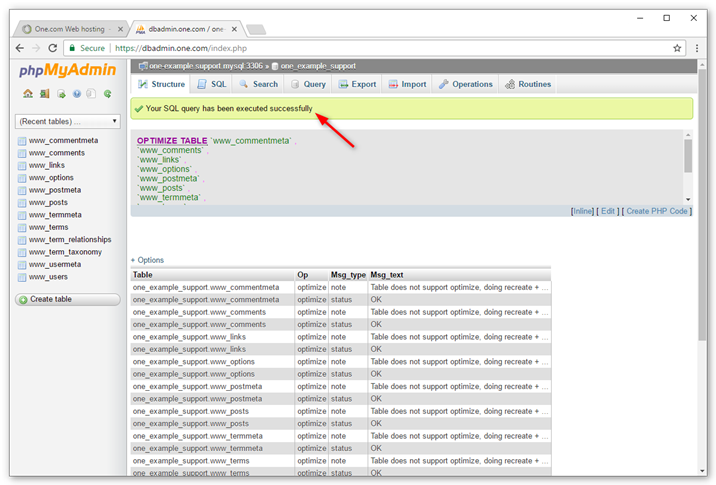Select www_options table in the sidebar

50,177
